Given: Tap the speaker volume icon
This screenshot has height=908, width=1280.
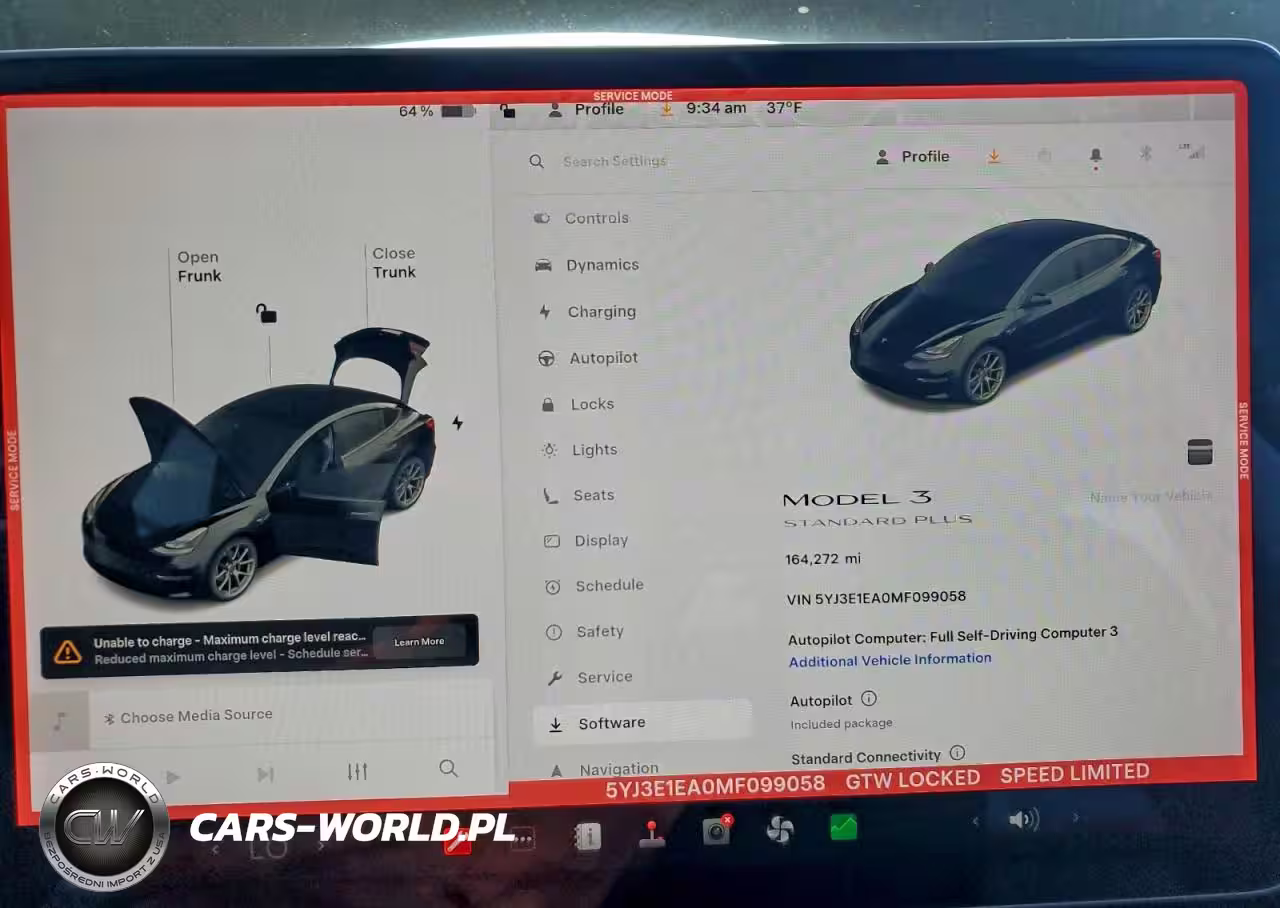Looking at the screenshot, I should 1021,820.
